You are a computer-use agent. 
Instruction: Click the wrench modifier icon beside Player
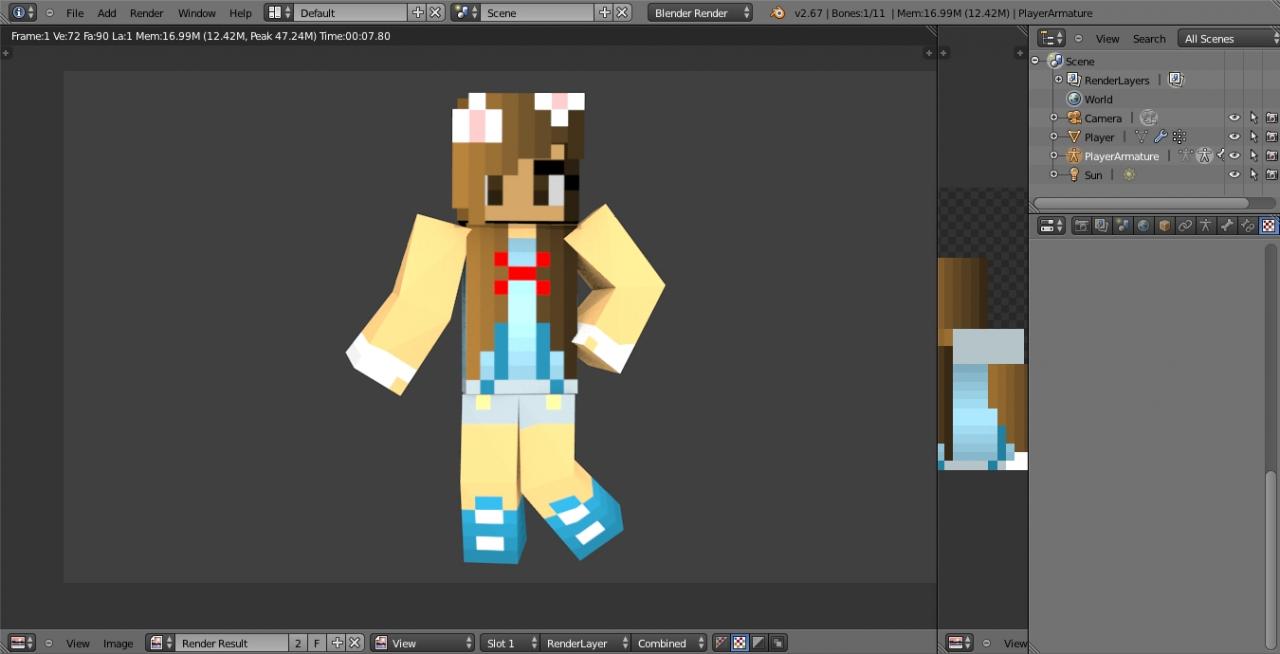[x=1160, y=137]
